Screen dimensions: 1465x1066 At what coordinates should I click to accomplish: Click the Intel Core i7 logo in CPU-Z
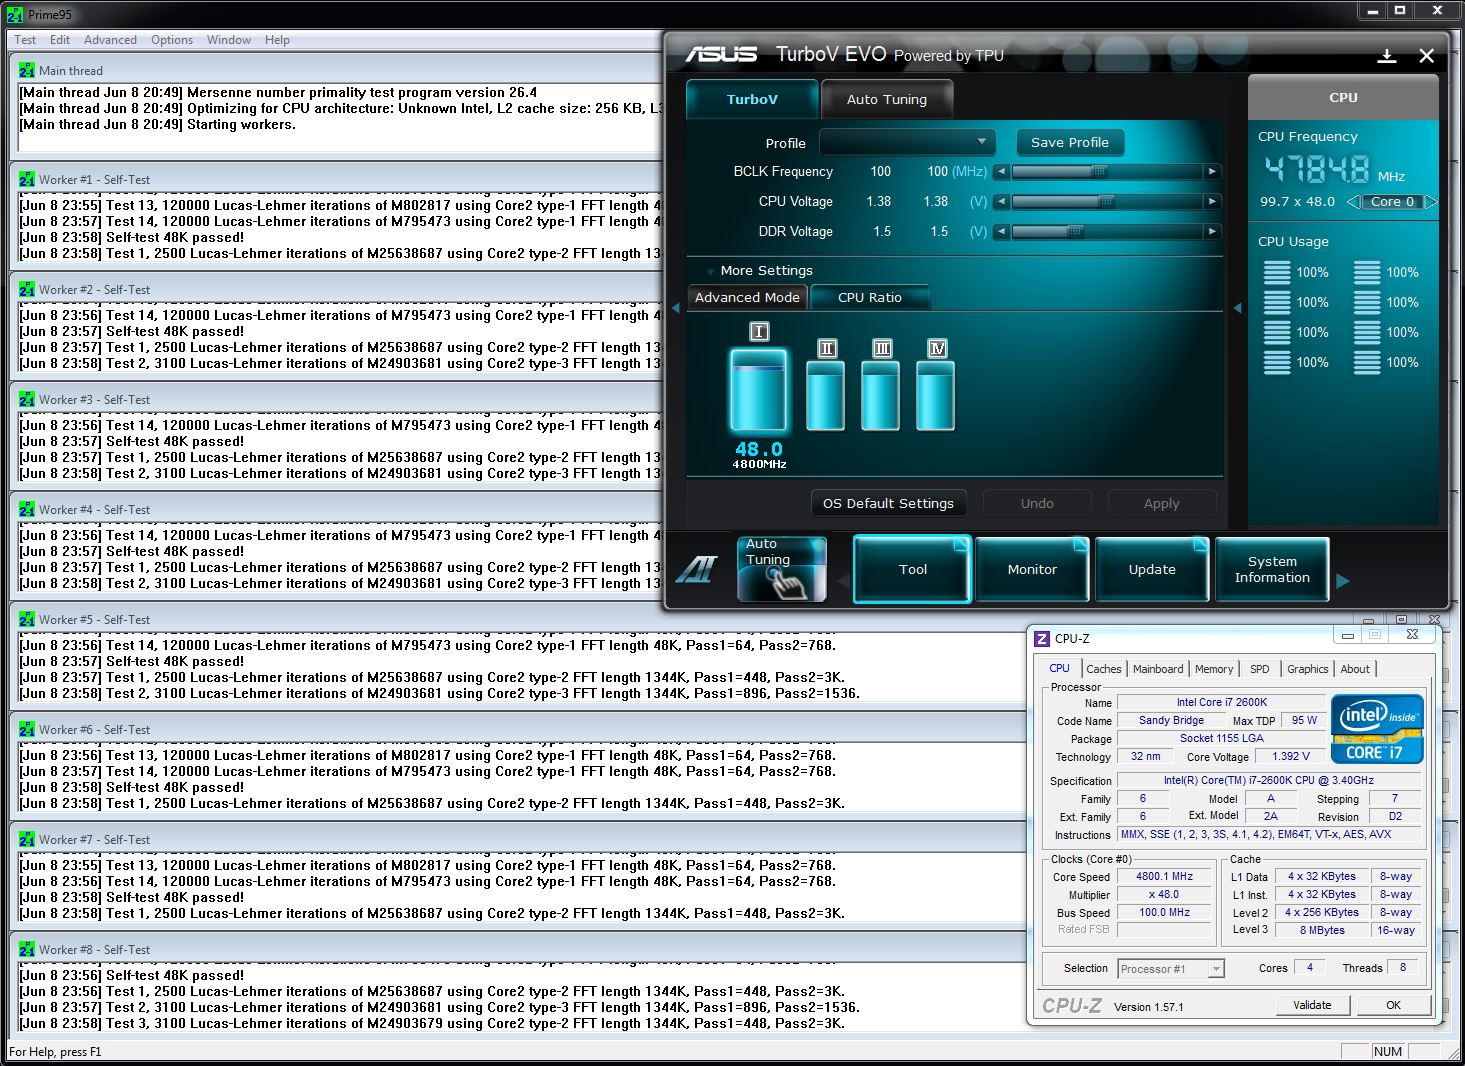[x=1377, y=729]
